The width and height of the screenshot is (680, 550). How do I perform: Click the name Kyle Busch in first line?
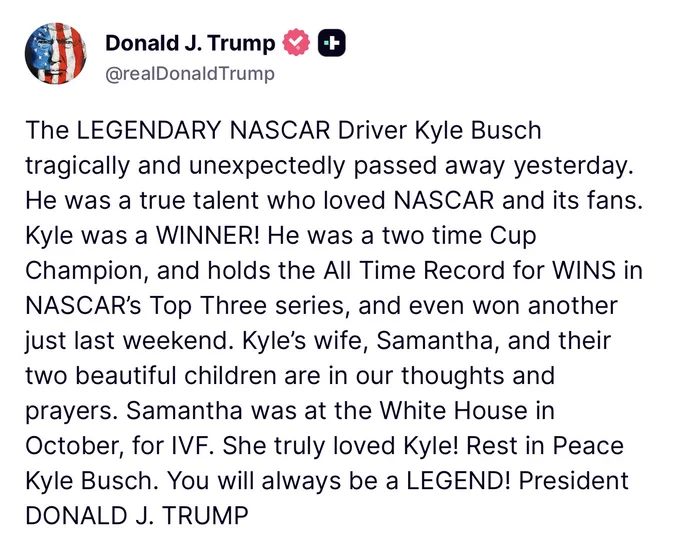[x=478, y=131]
